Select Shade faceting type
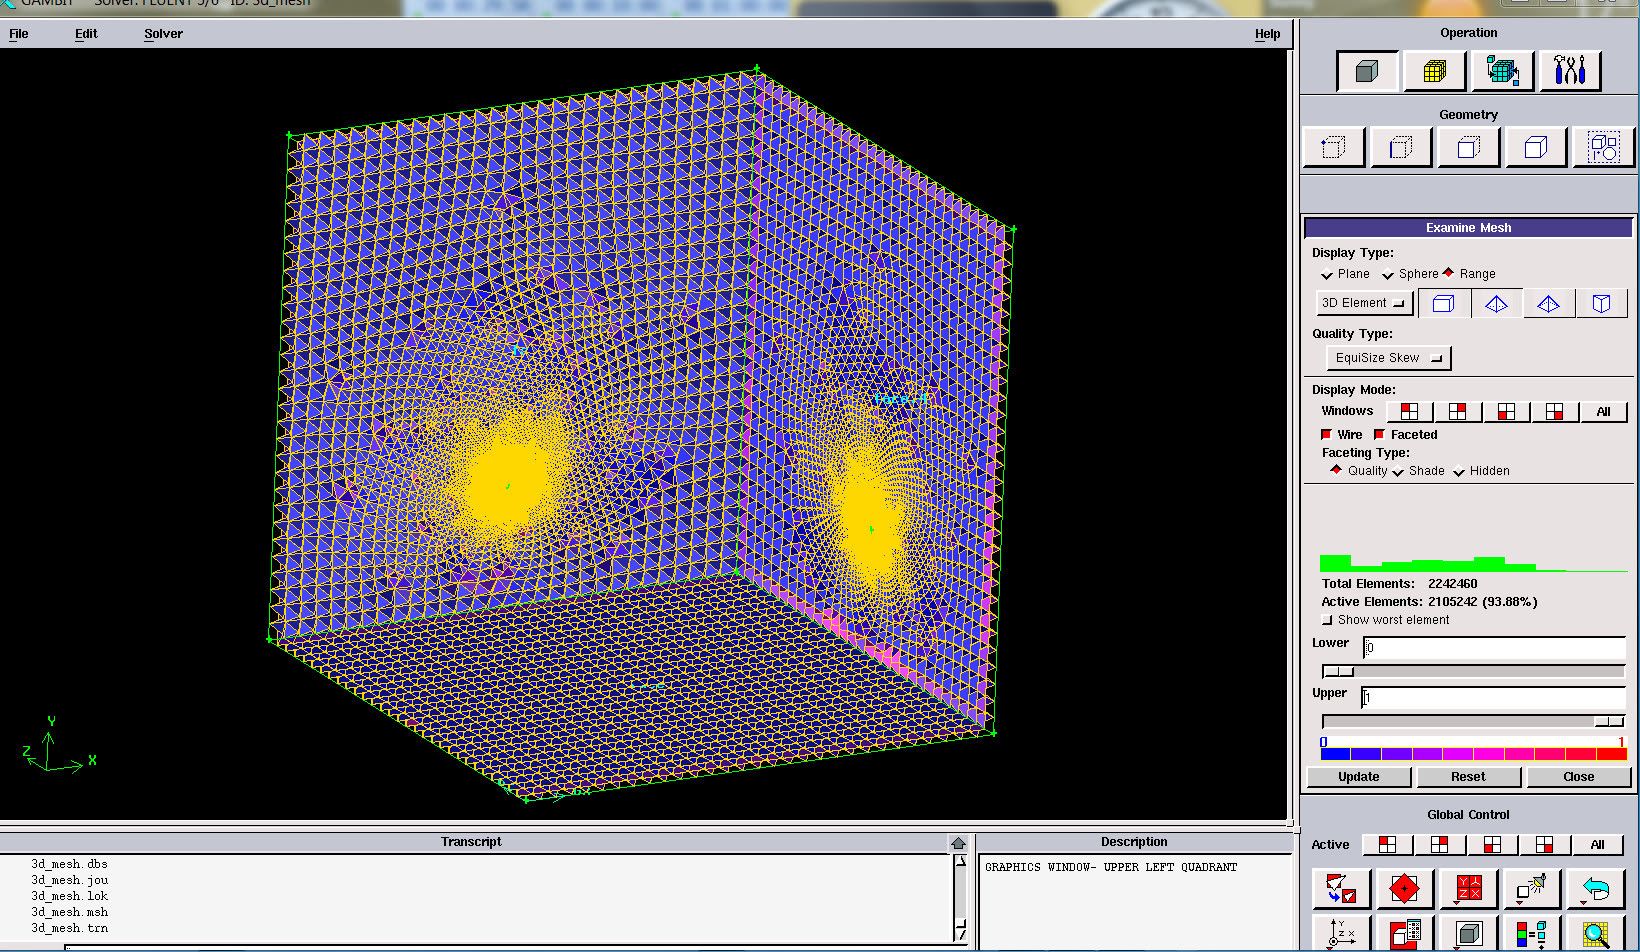This screenshot has width=1640, height=952. [x=1398, y=472]
